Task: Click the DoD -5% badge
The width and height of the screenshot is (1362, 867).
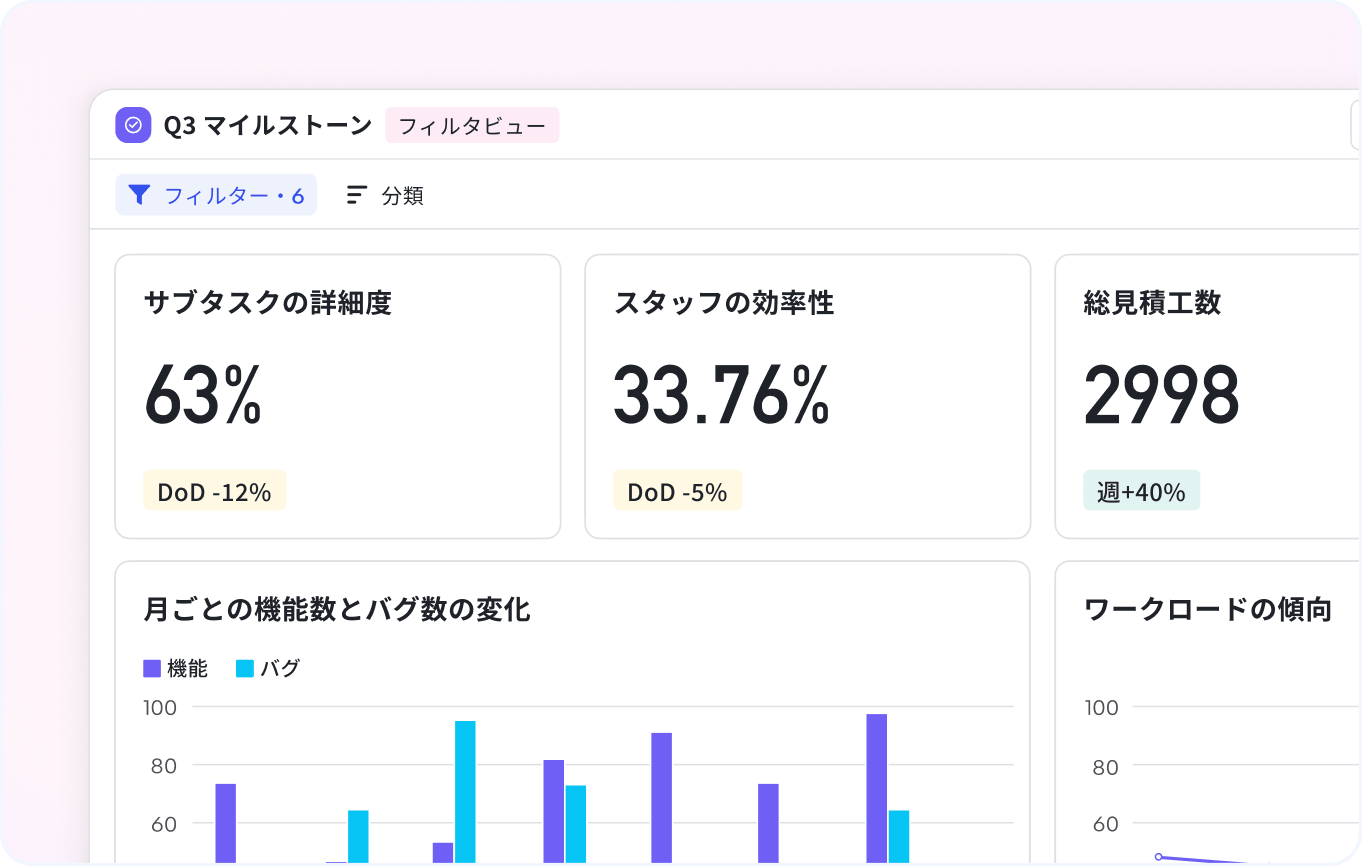Action: point(677,491)
